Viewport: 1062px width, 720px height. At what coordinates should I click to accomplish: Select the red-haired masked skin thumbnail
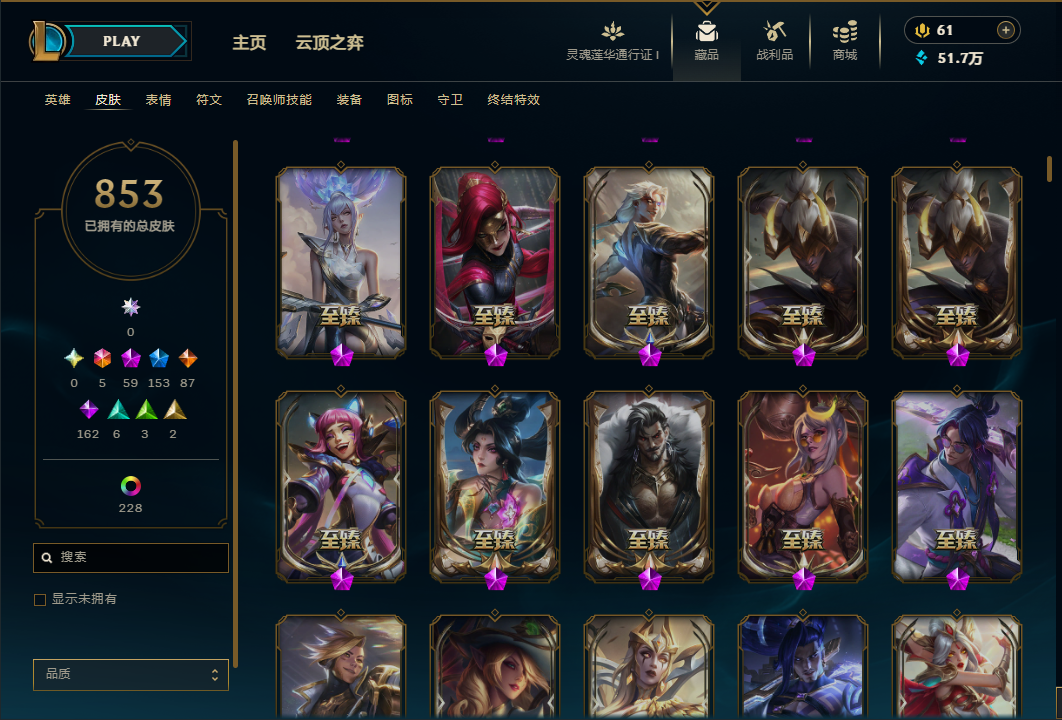[x=495, y=263]
